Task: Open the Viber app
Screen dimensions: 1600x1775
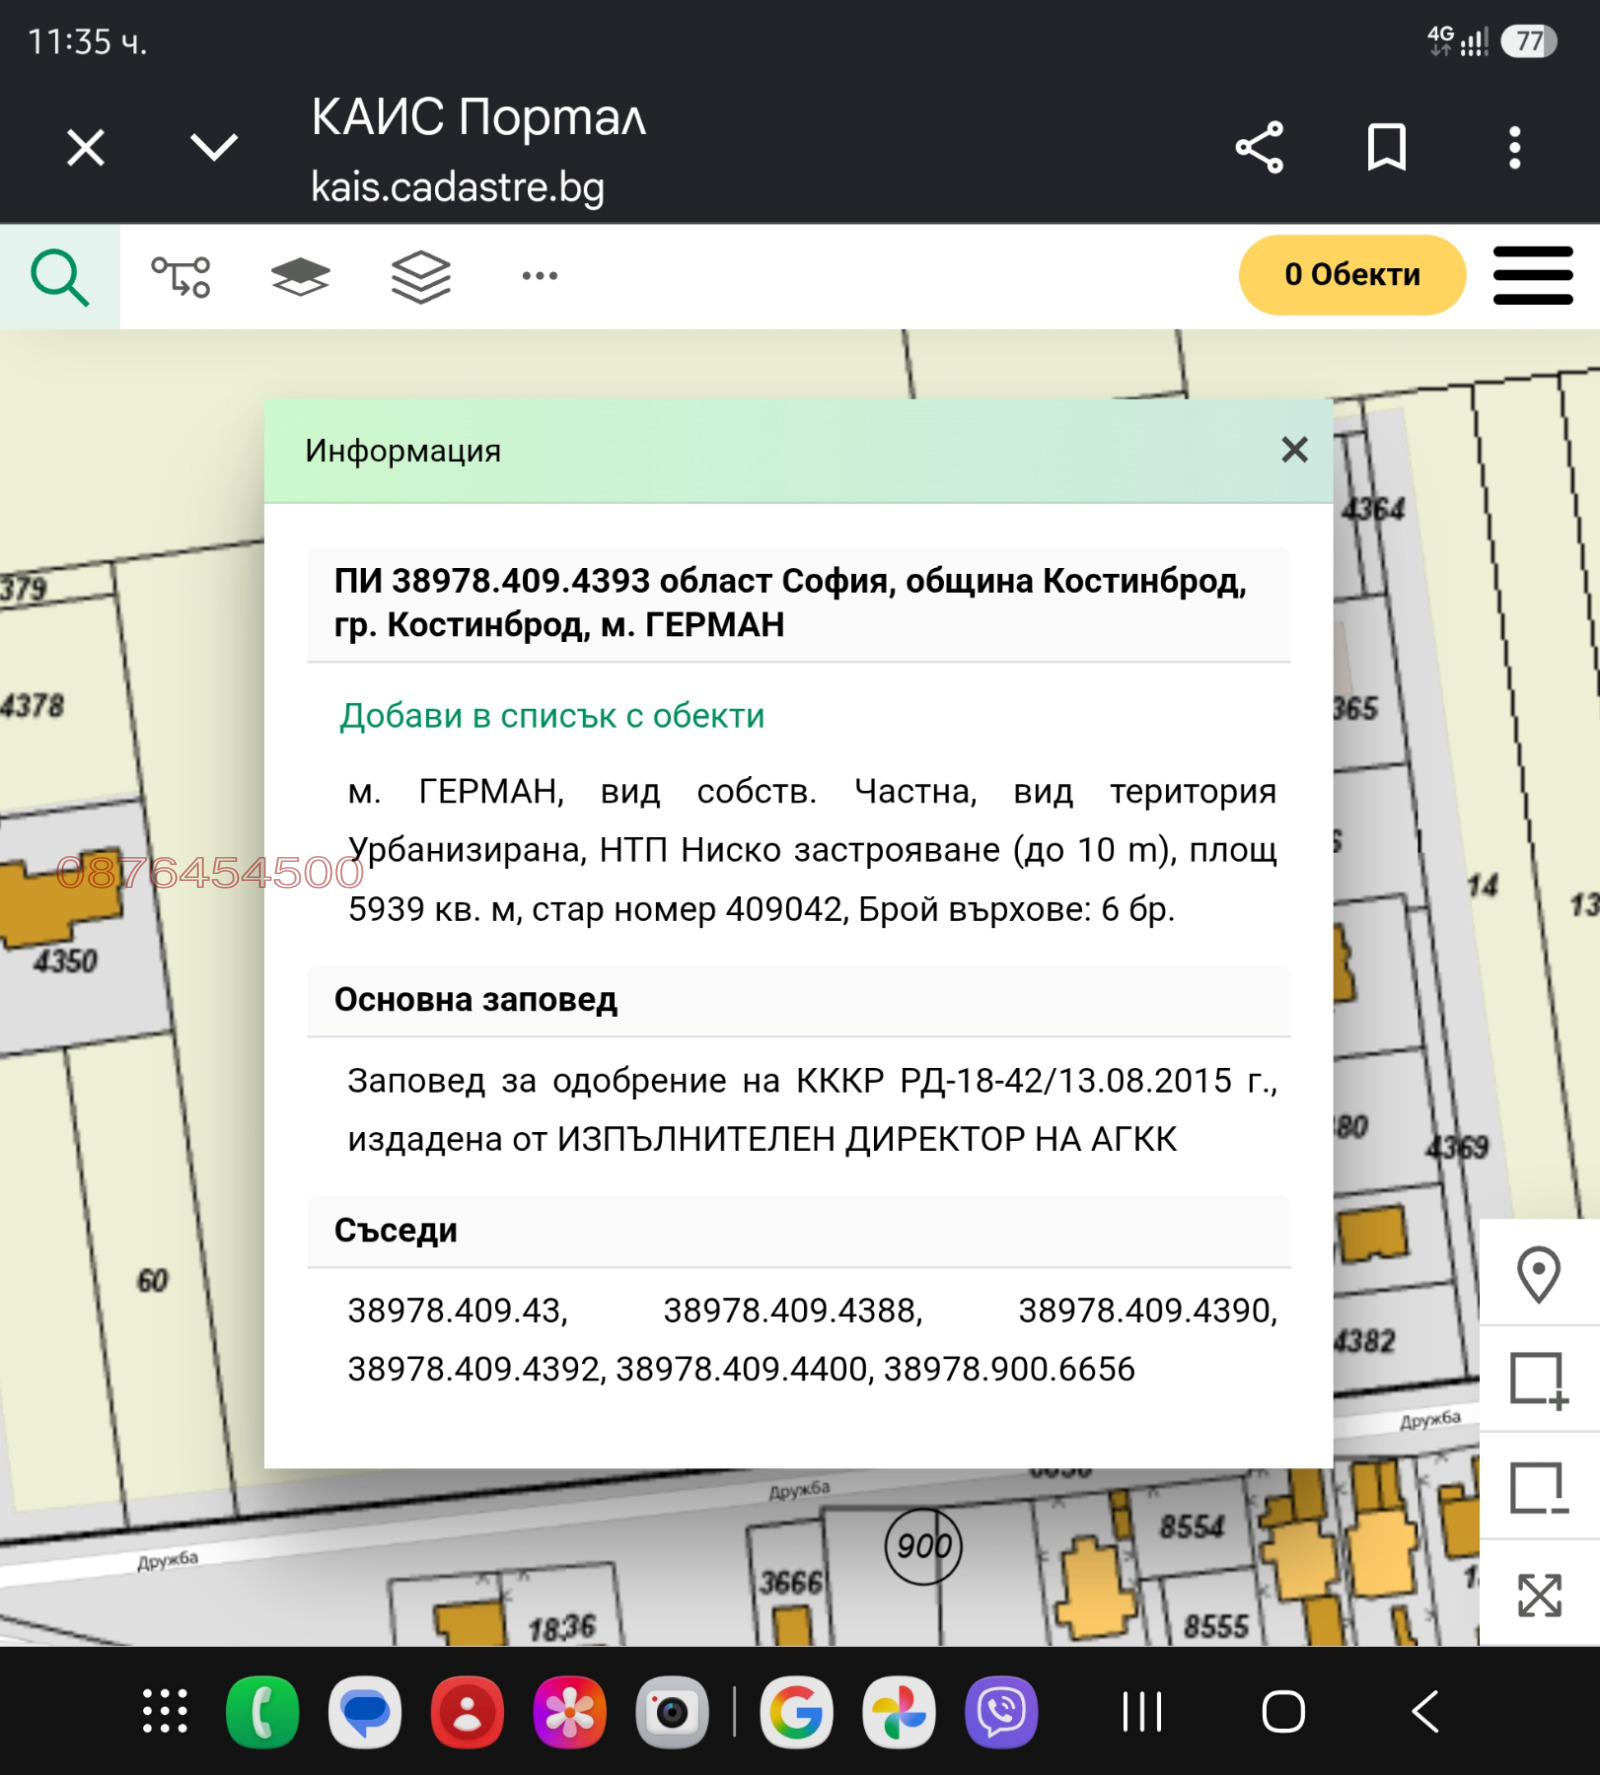Action: point(1001,1712)
